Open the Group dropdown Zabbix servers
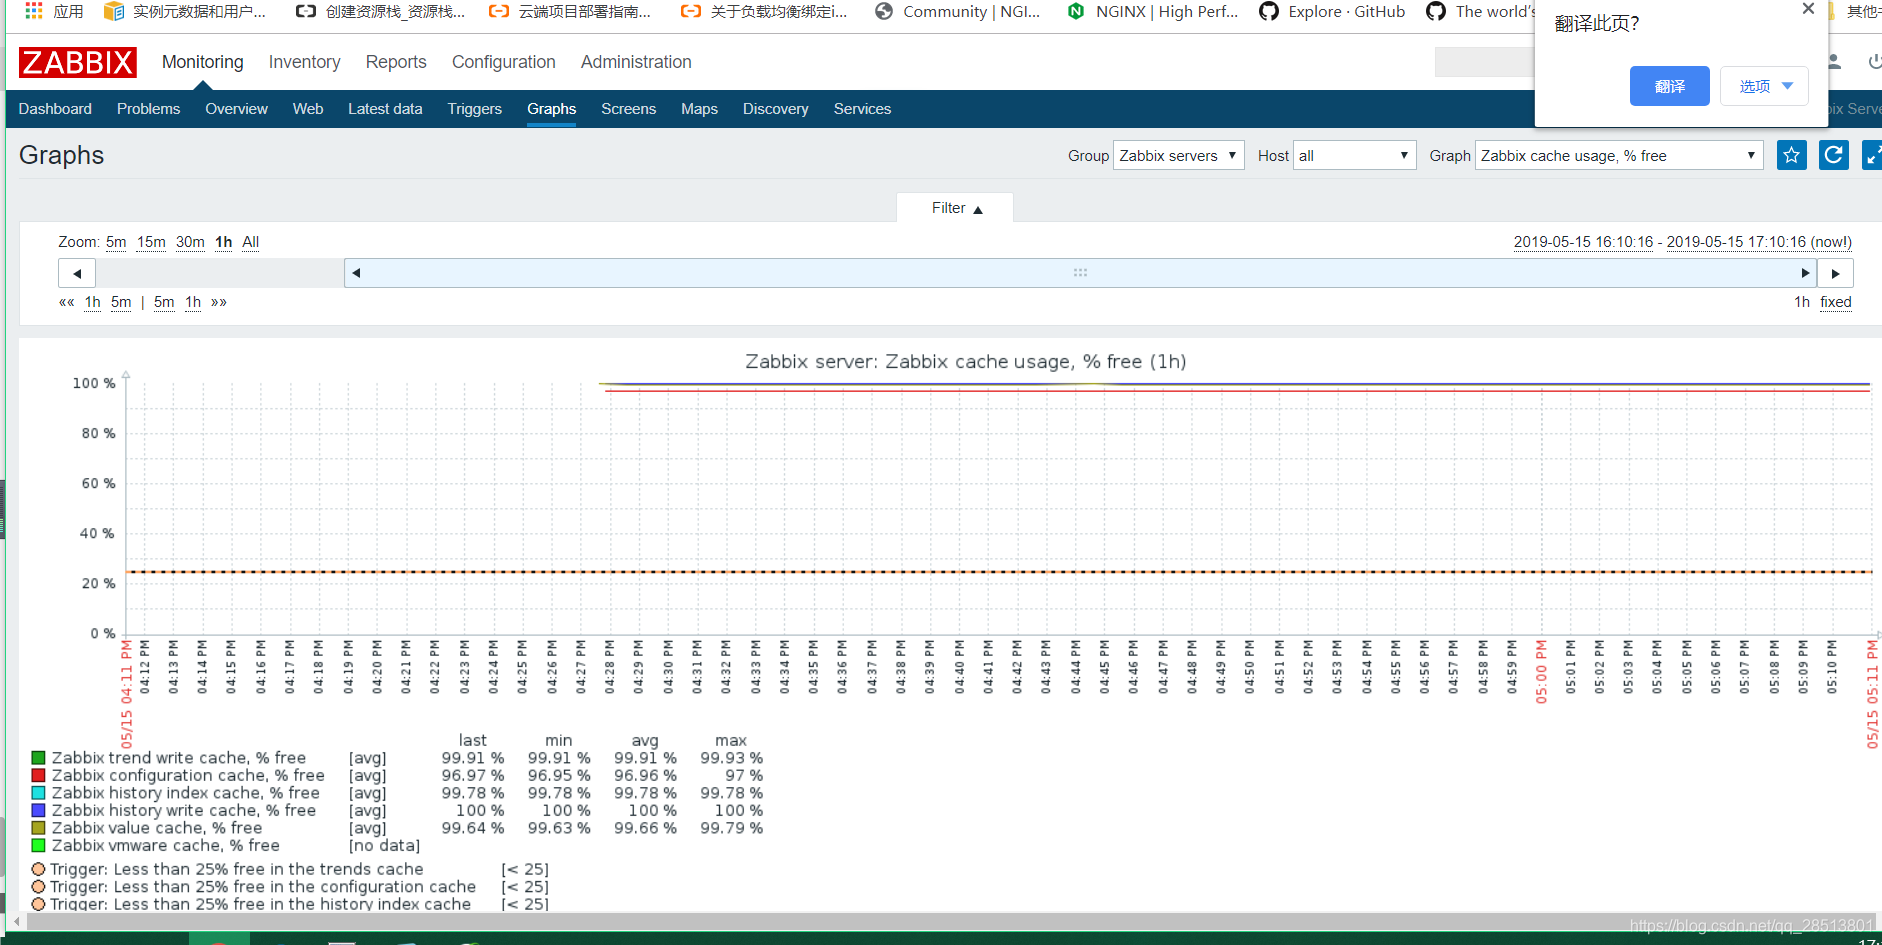 coord(1178,155)
